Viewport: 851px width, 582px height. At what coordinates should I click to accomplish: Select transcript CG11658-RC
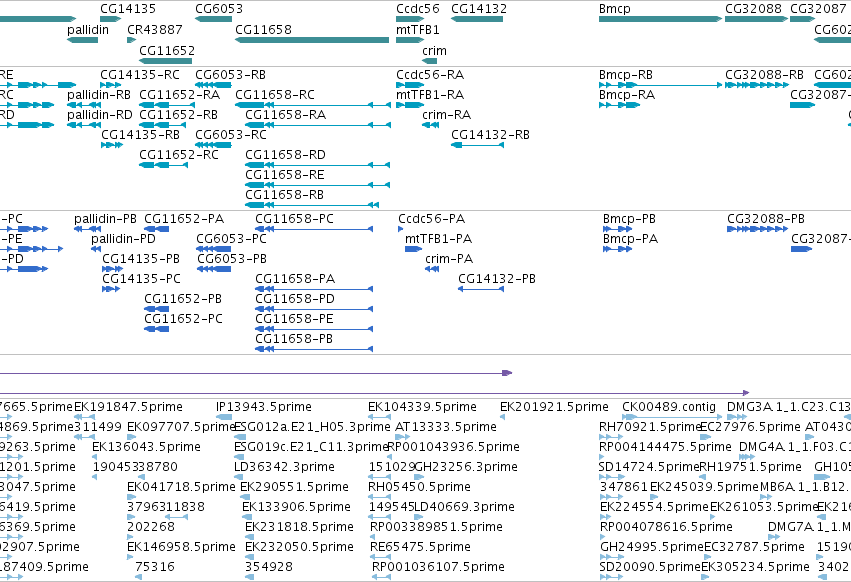pos(275,94)
